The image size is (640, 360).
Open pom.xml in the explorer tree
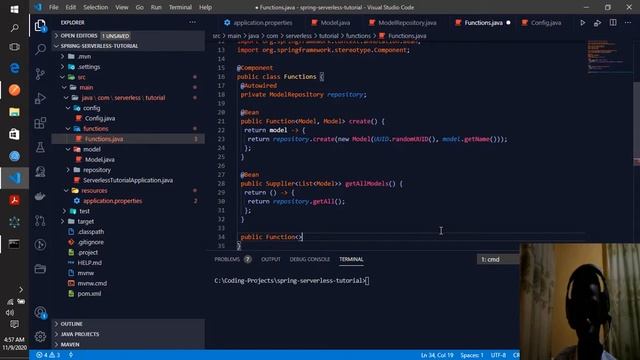89,293
